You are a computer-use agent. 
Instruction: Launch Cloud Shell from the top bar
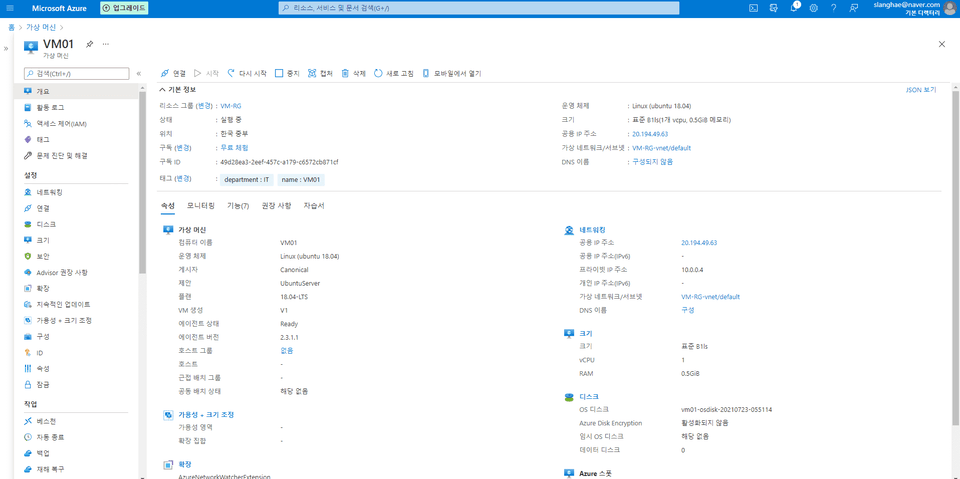pyautogui.click(x=754, y=8)
